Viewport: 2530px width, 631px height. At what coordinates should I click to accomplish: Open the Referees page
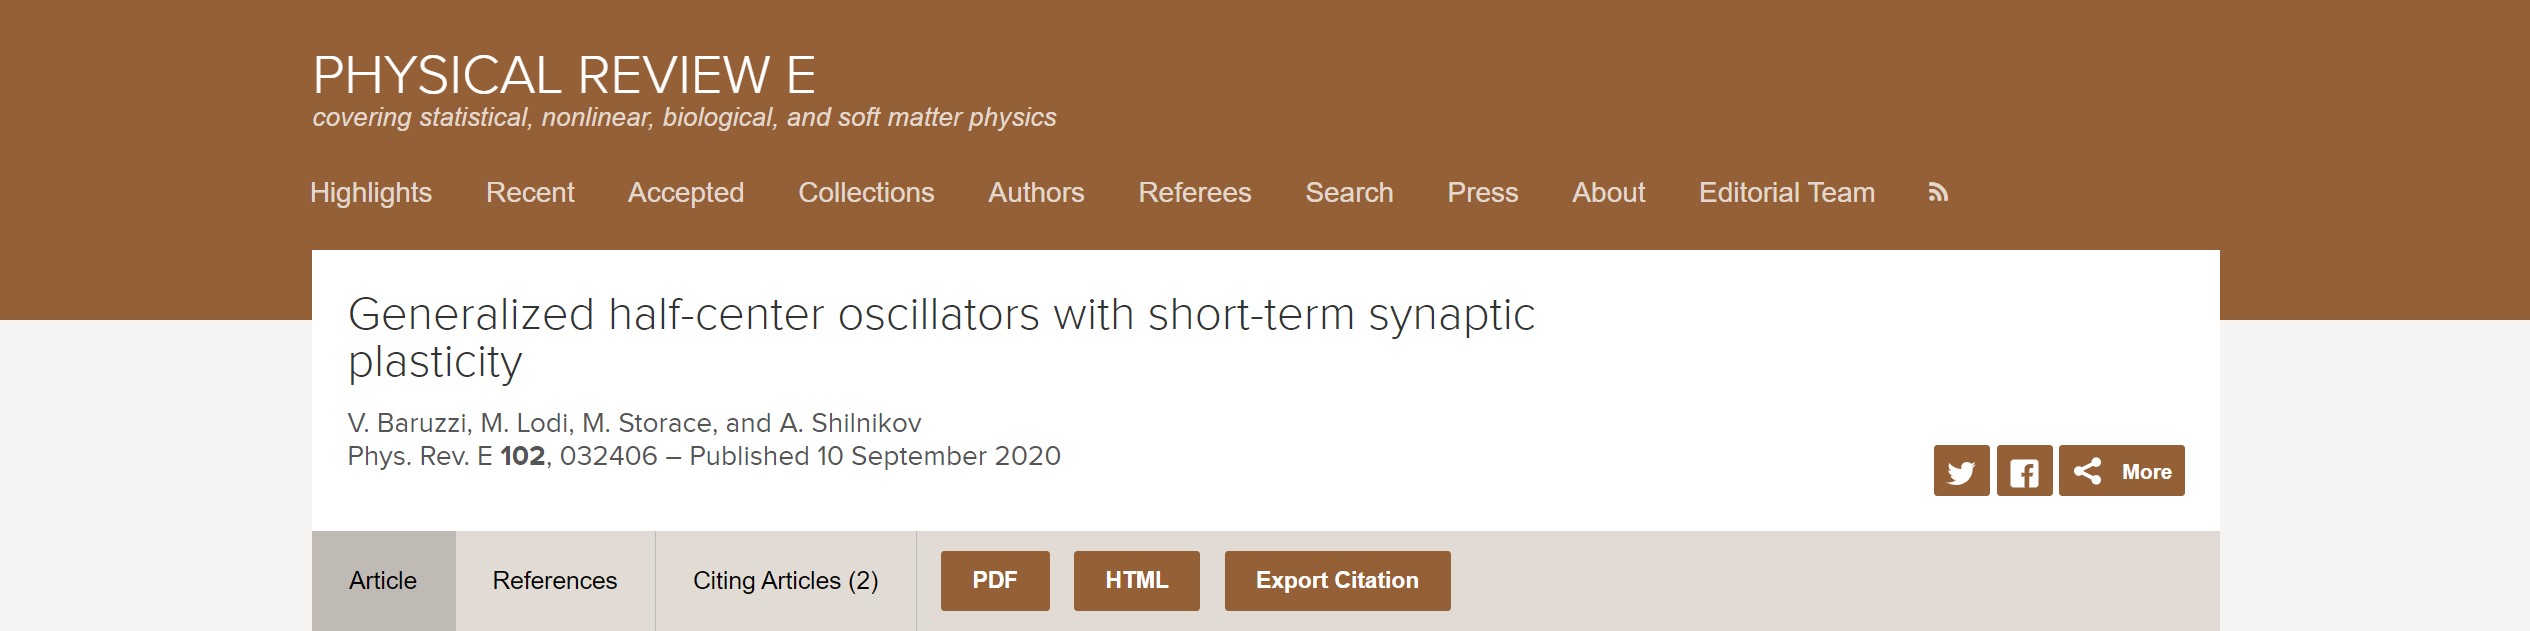pyautogui.click(x=1195, y=193)
